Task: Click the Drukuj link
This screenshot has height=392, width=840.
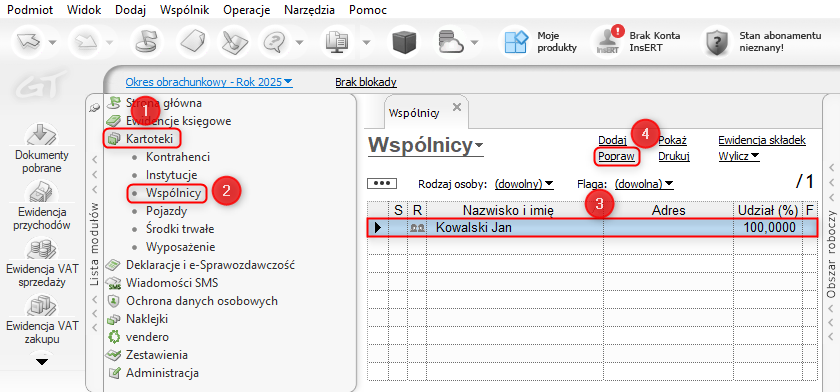Action: 674,156
